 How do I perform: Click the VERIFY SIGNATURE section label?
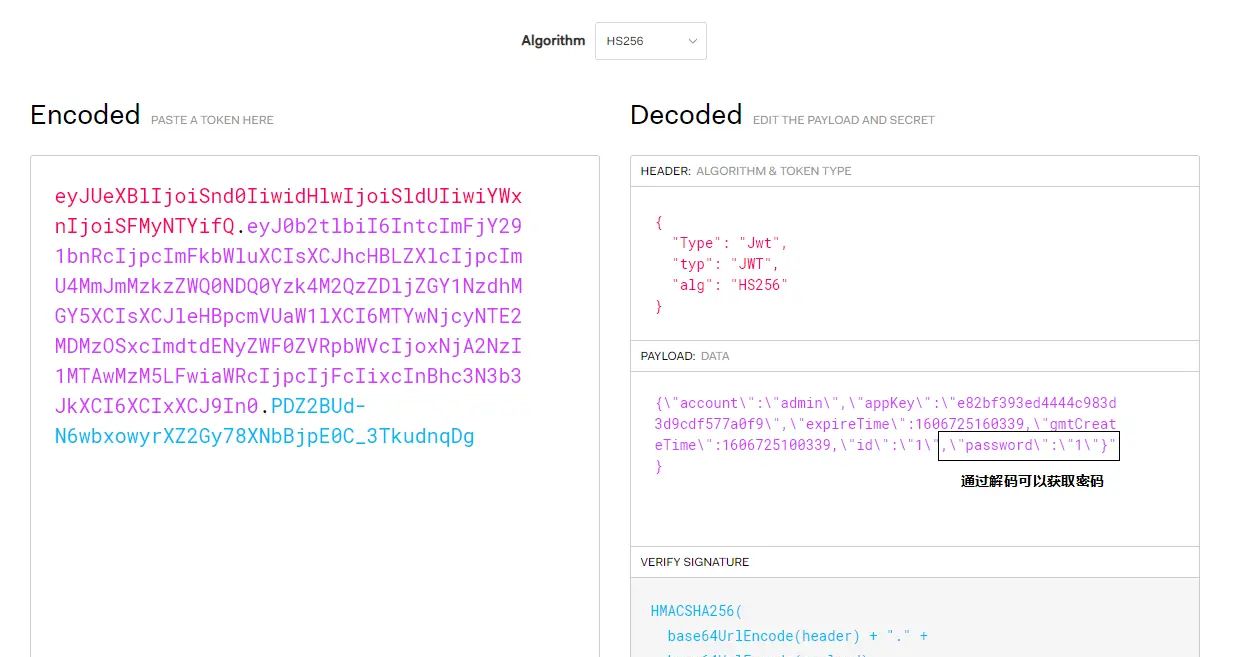694,562
